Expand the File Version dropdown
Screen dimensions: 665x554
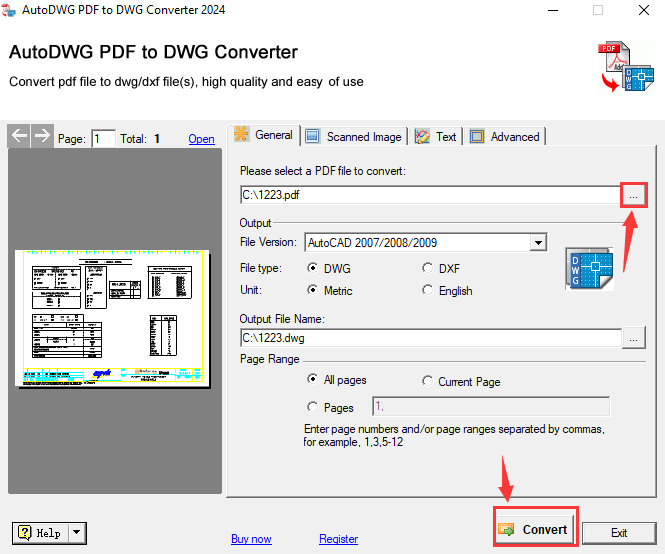point(538,242)
